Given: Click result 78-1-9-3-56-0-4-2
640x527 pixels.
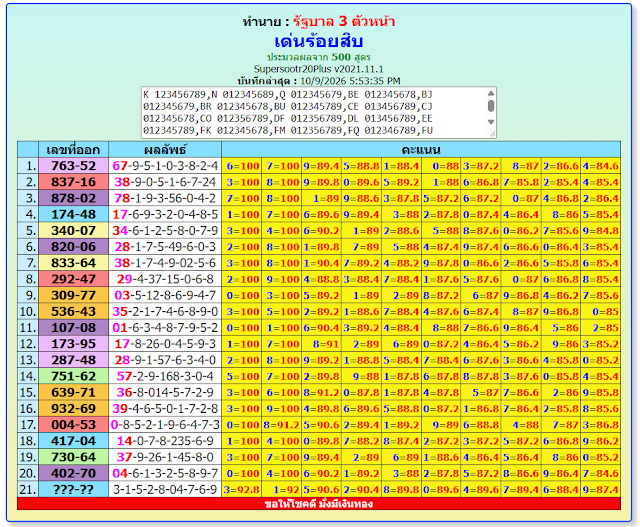Looking at the screenshot, I should point(165,198).
